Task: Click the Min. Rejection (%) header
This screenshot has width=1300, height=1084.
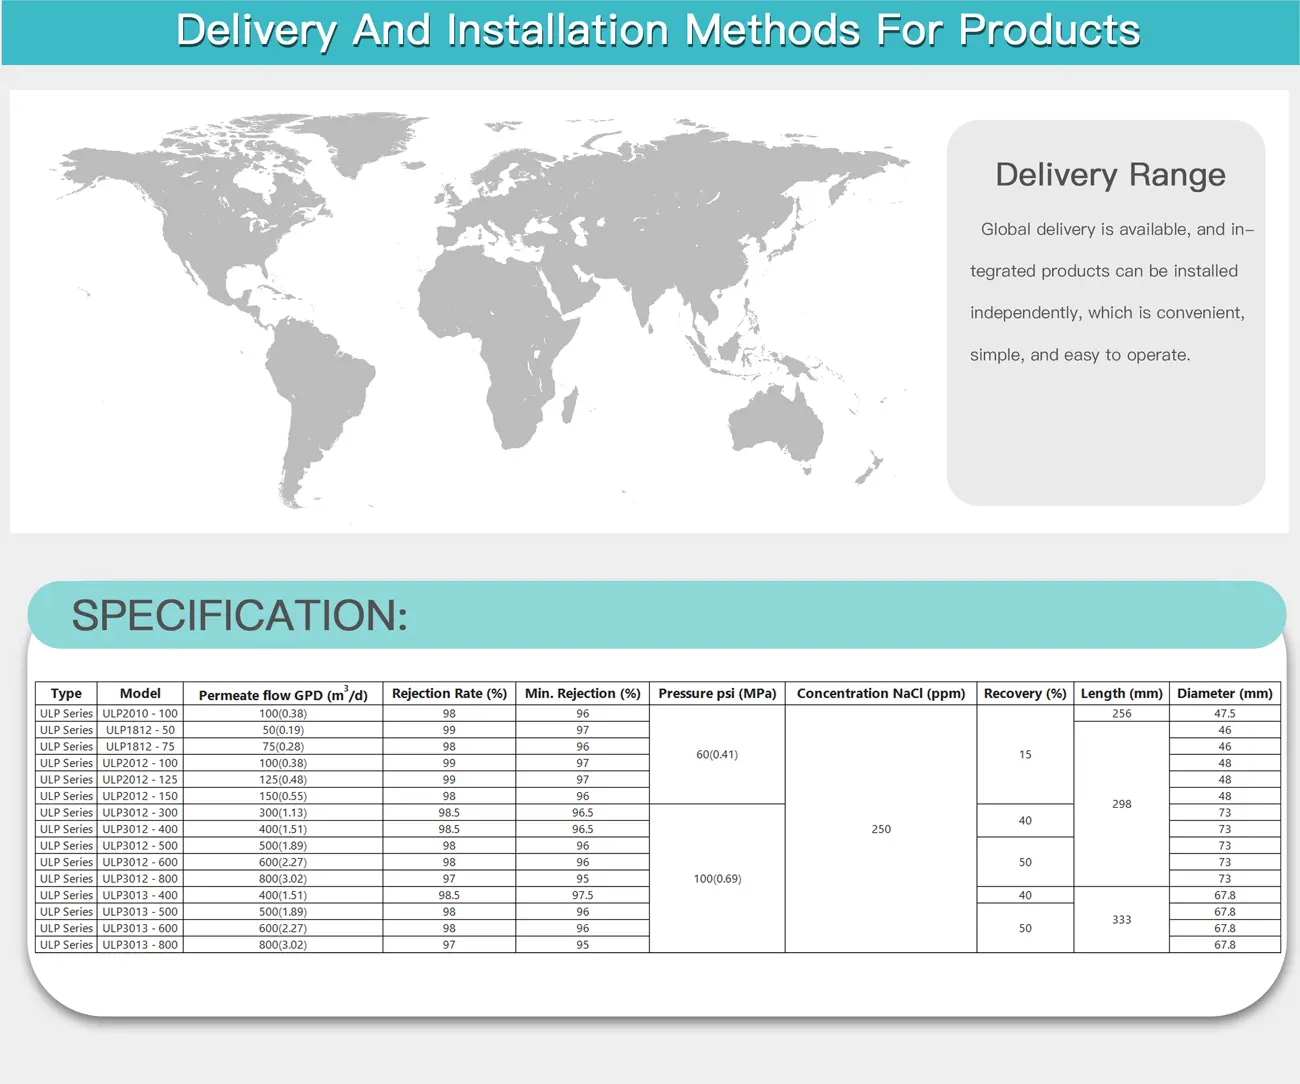Action: coord(583,693)
